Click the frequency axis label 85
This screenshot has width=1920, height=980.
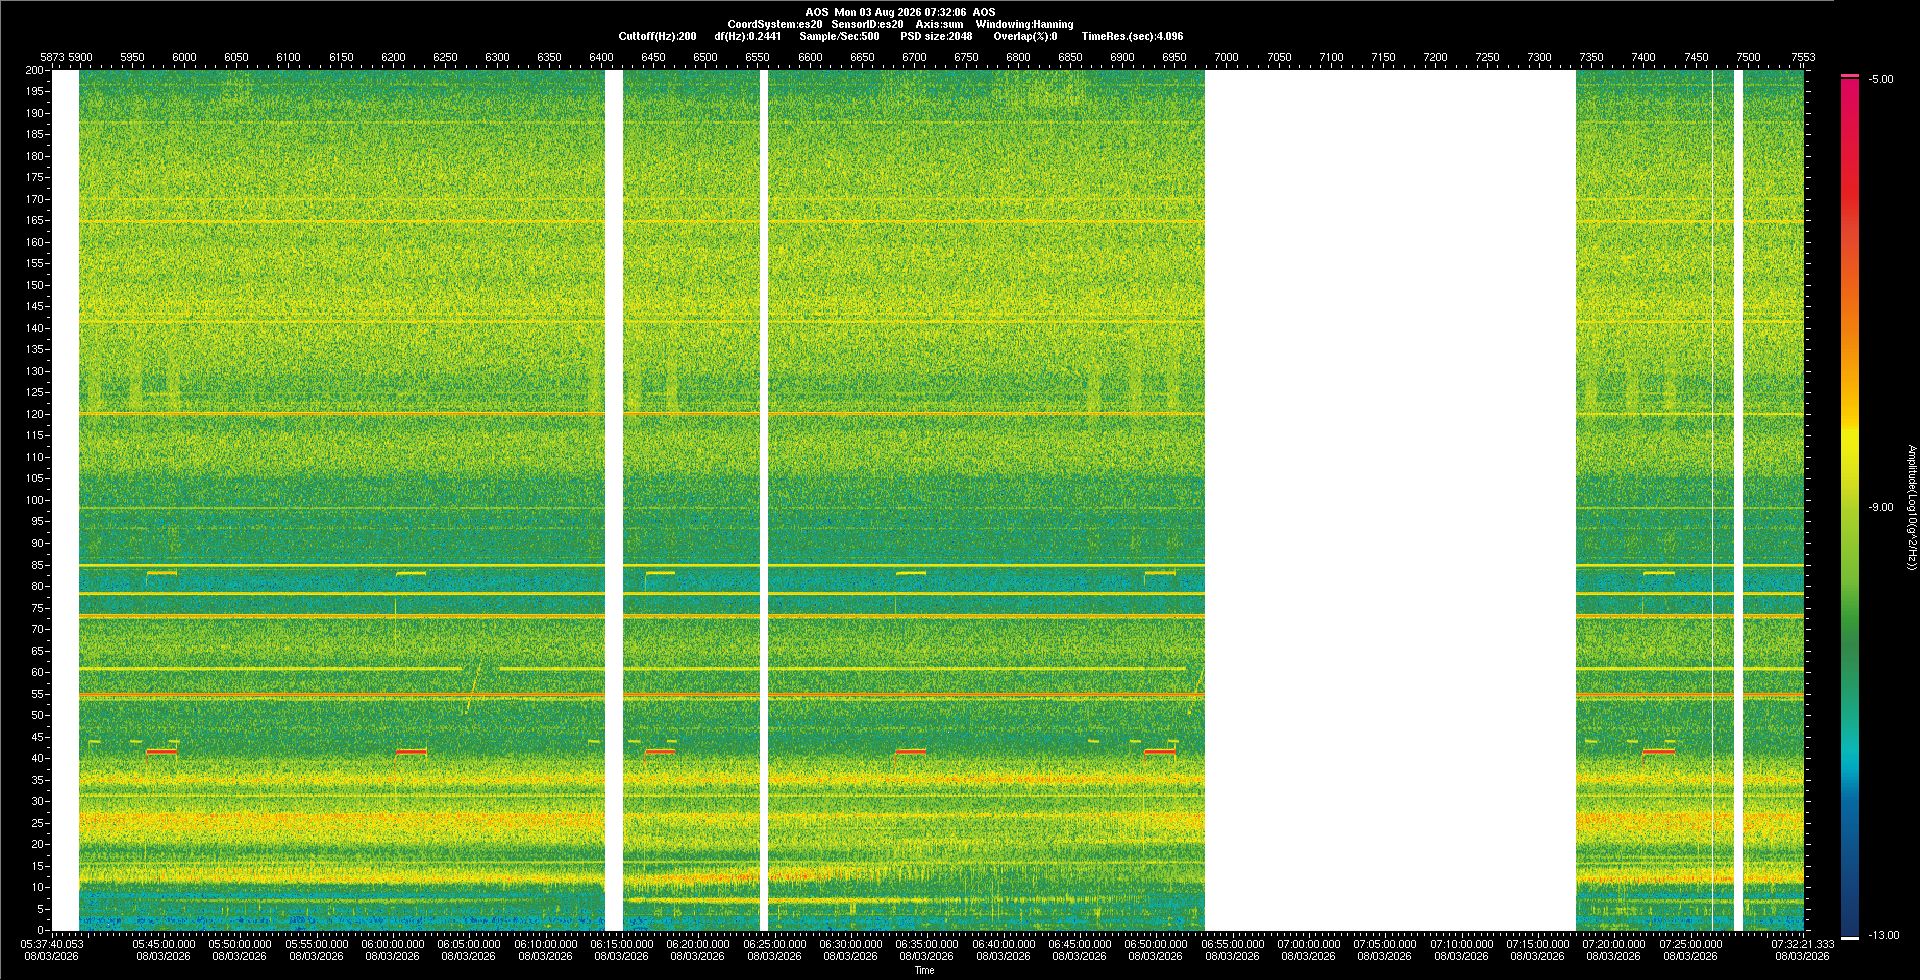click(38, 565)
